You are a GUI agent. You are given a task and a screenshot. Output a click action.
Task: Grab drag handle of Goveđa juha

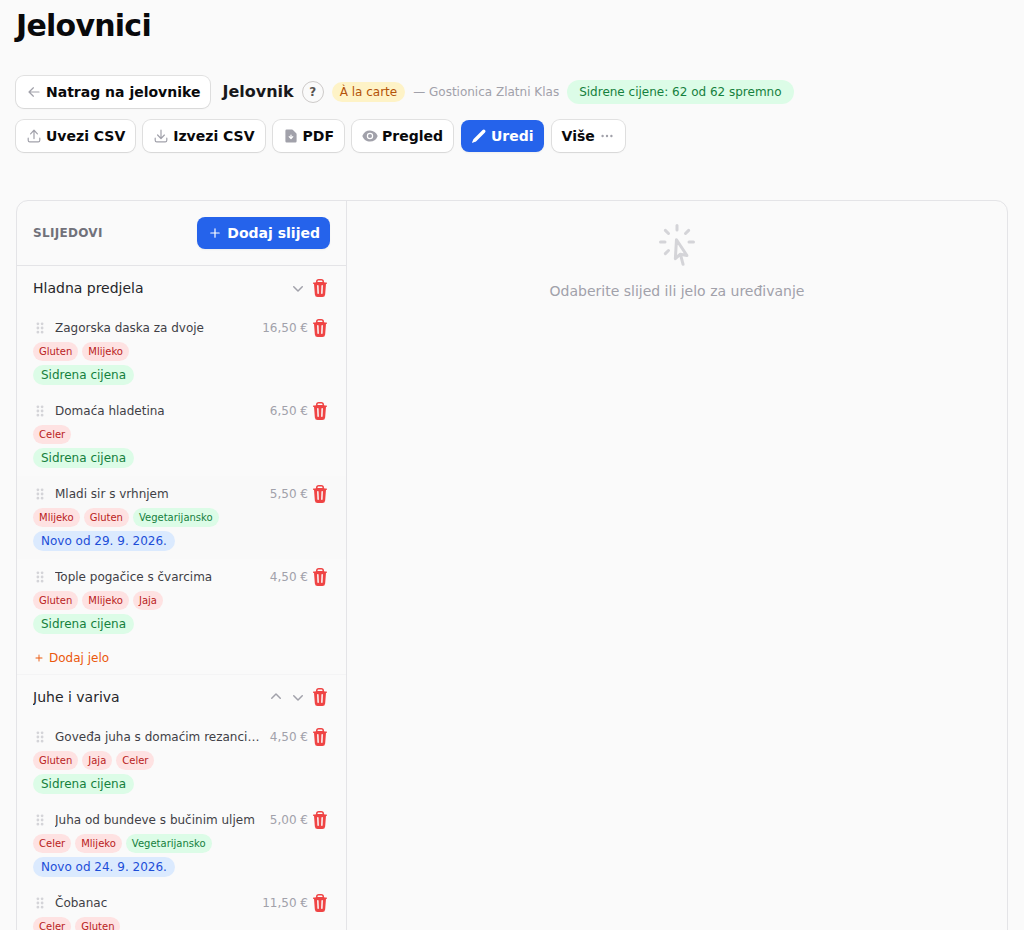tap(40, 737)
